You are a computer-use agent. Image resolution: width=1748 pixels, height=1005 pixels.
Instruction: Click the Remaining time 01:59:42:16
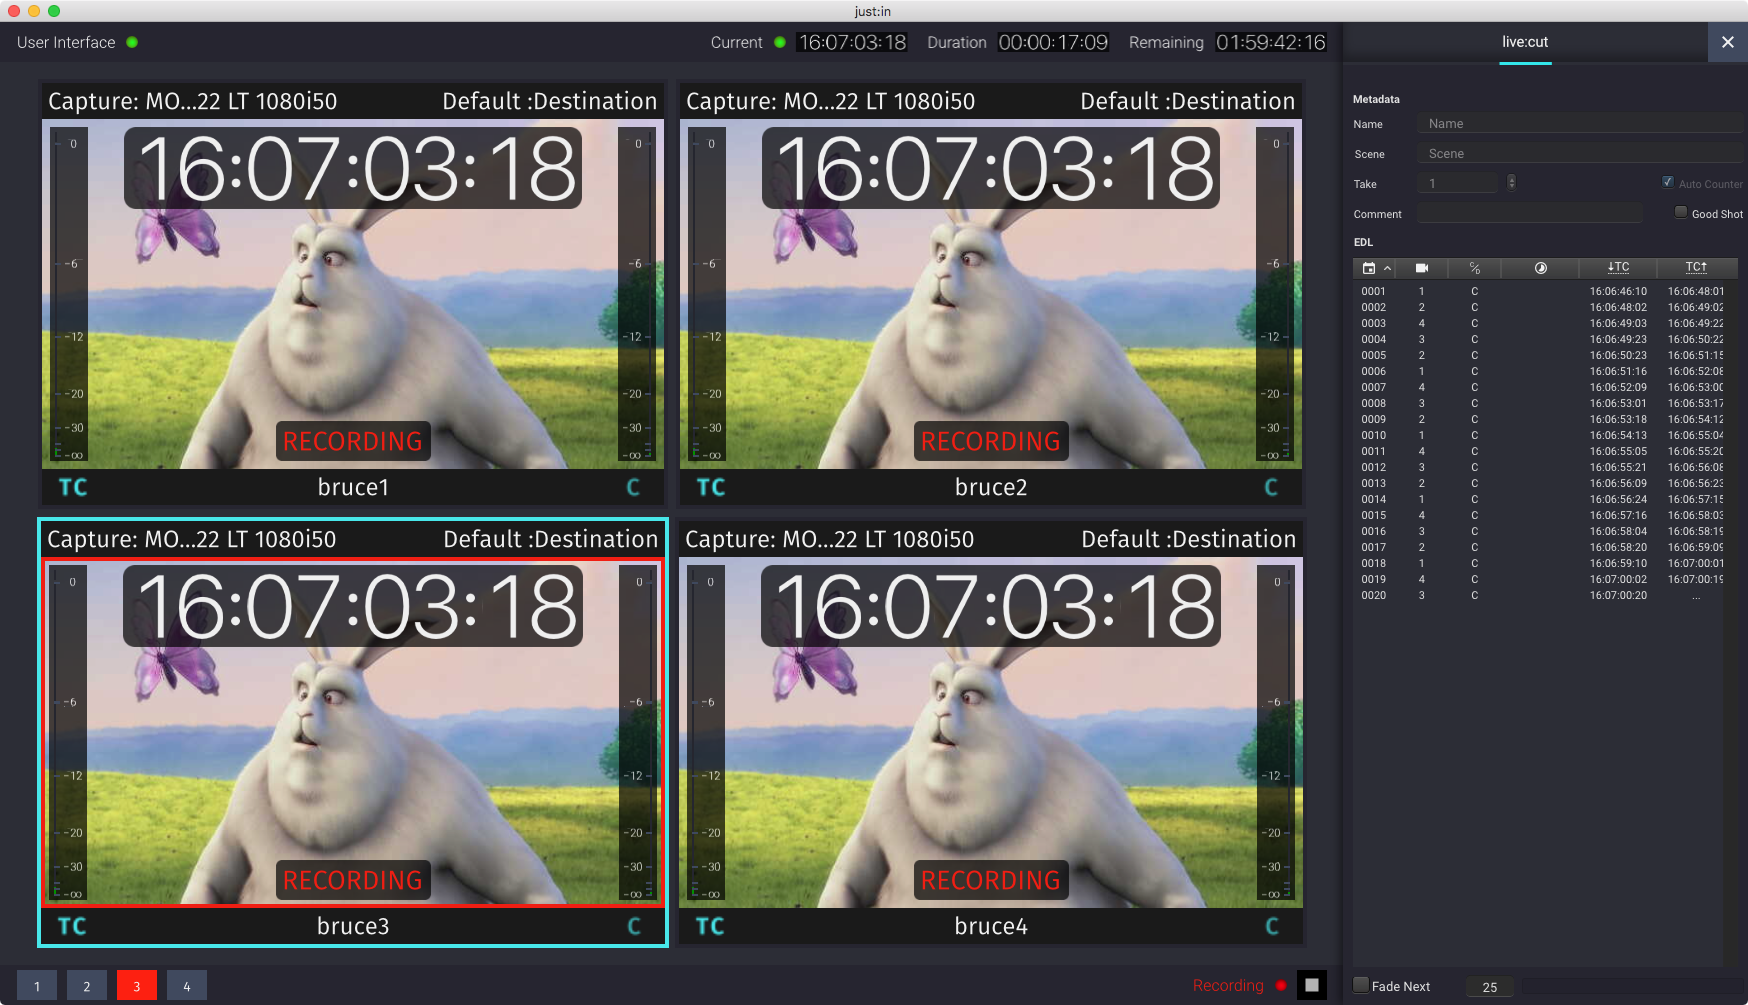pos(1271,42)
